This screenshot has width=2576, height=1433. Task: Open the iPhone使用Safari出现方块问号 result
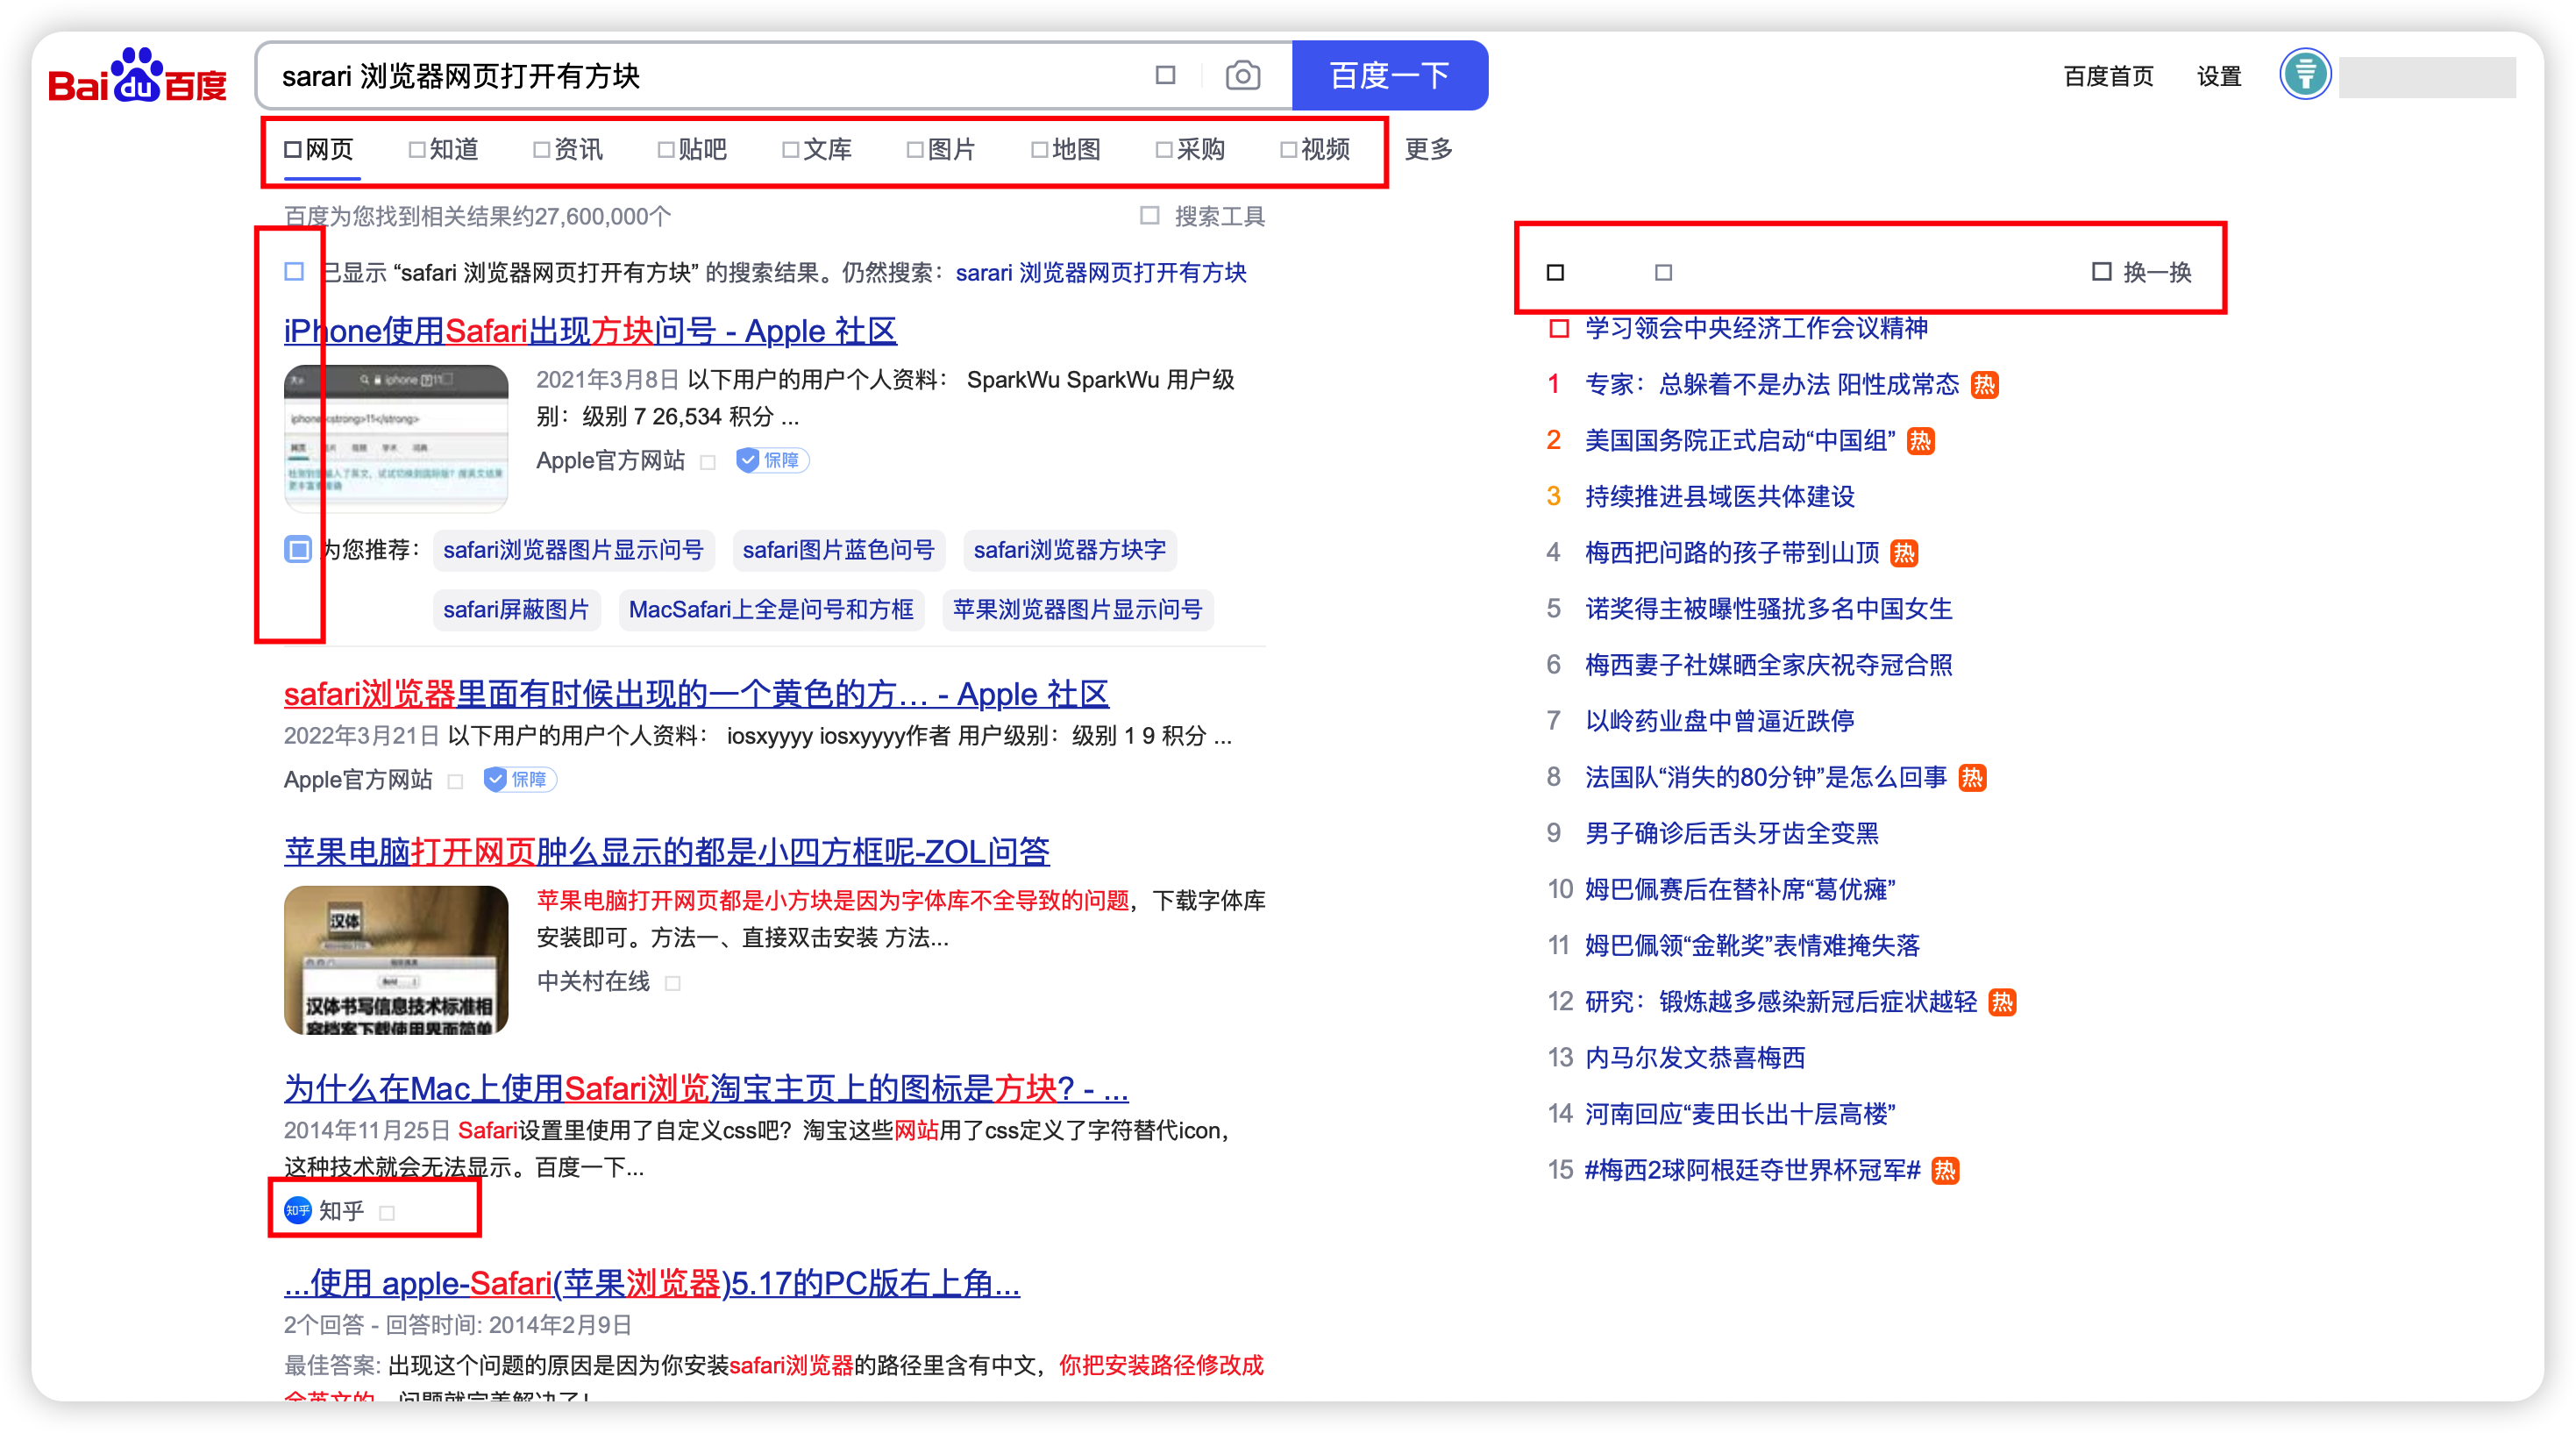pos(590,331)
